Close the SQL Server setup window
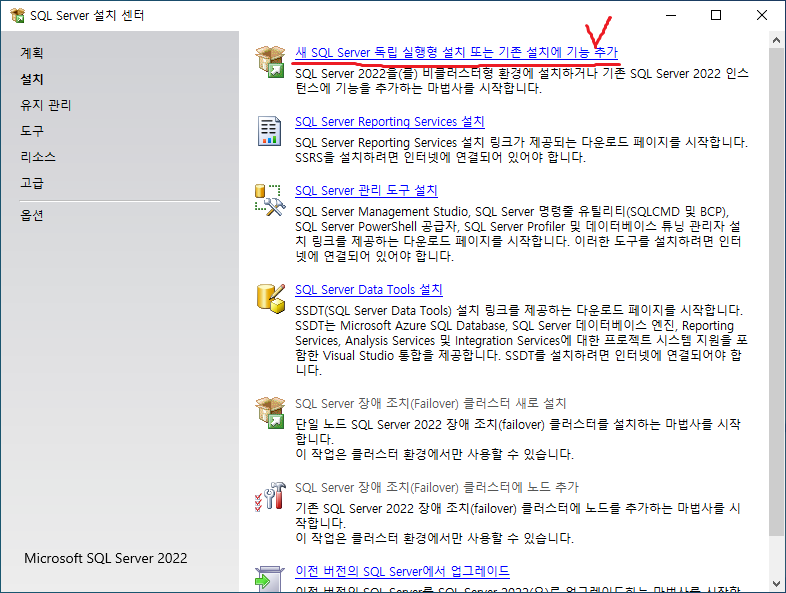The width and height of the screenshot is (786, 593). (x=761, y=16)
